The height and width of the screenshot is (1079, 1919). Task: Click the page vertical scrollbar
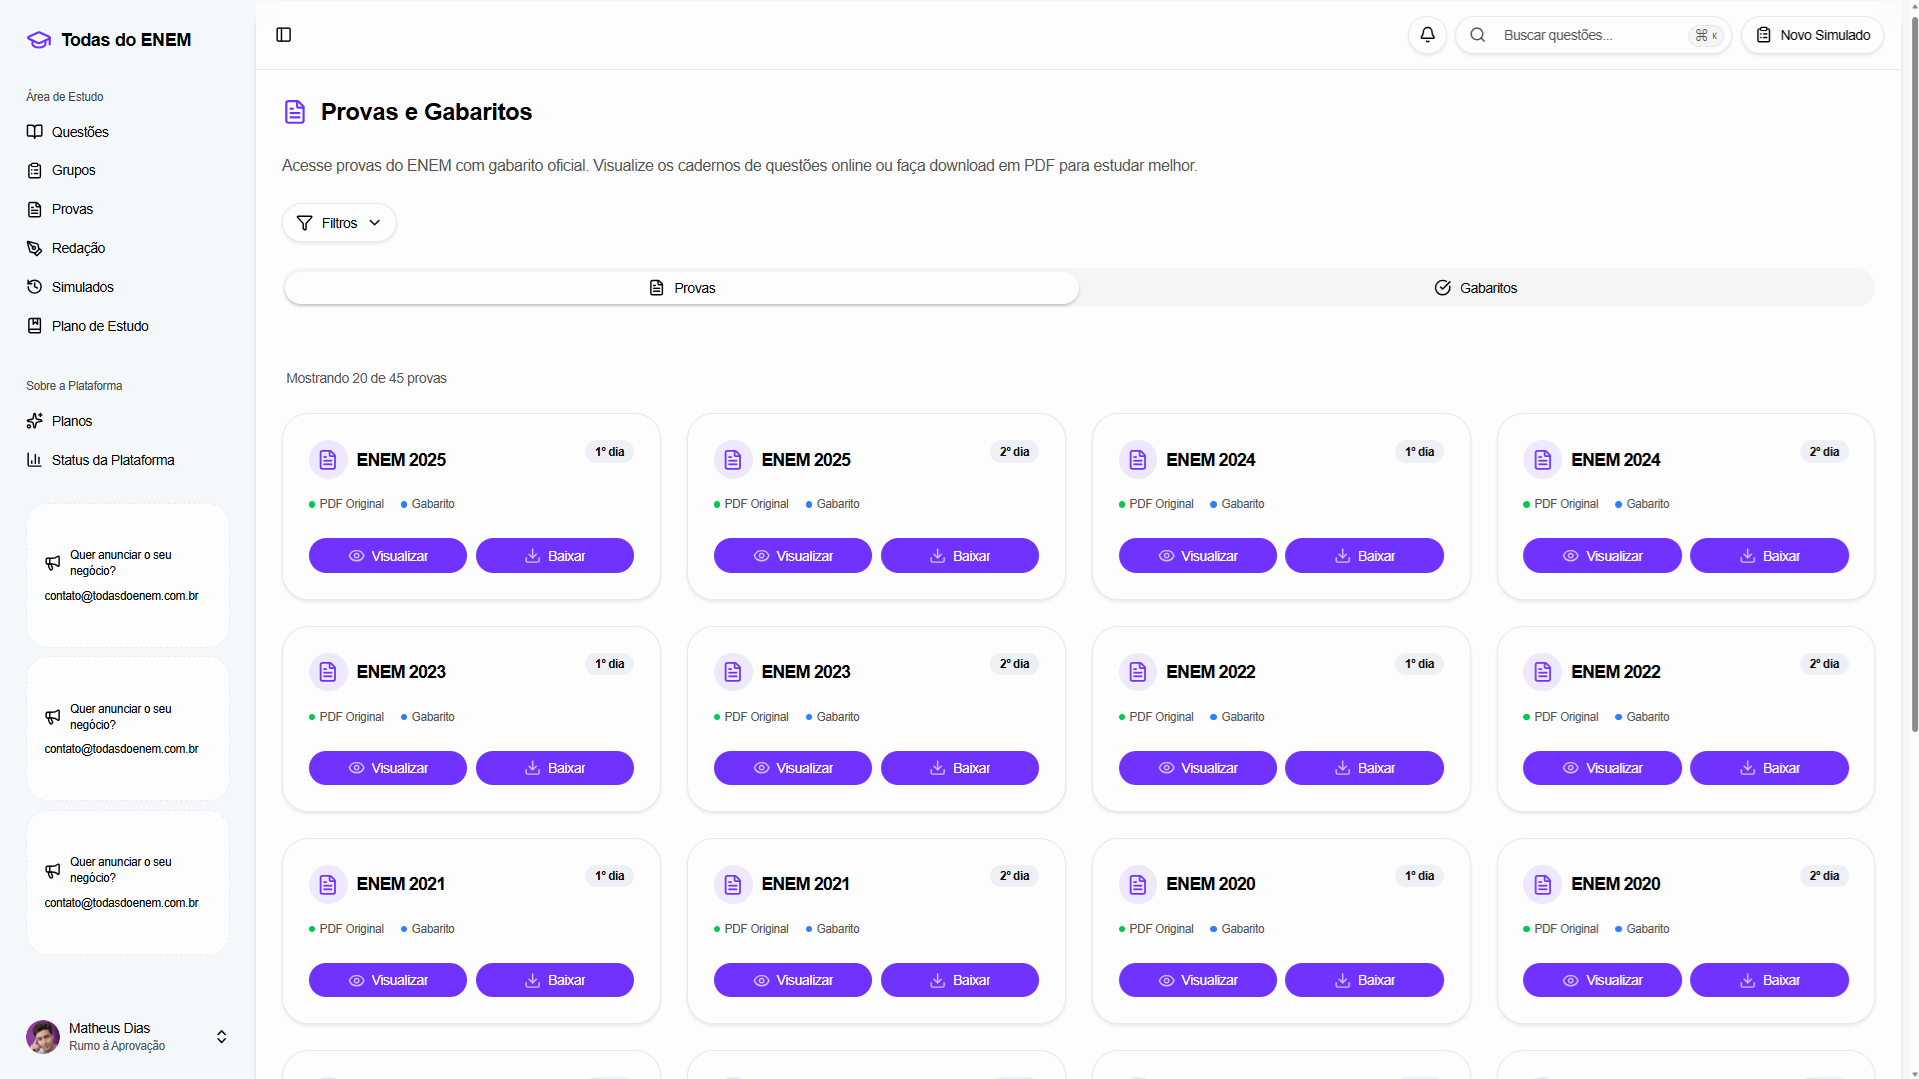(1914, 375)
